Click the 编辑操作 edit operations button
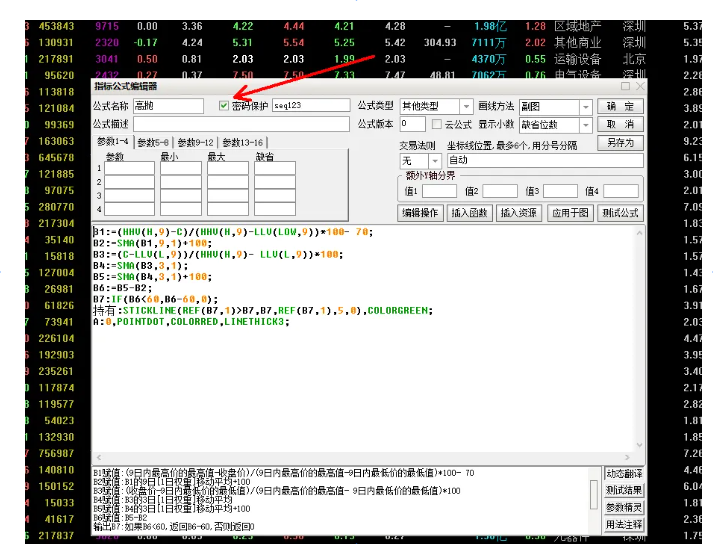The height and width of the screenshot is (544, 713). coord(420,213)
